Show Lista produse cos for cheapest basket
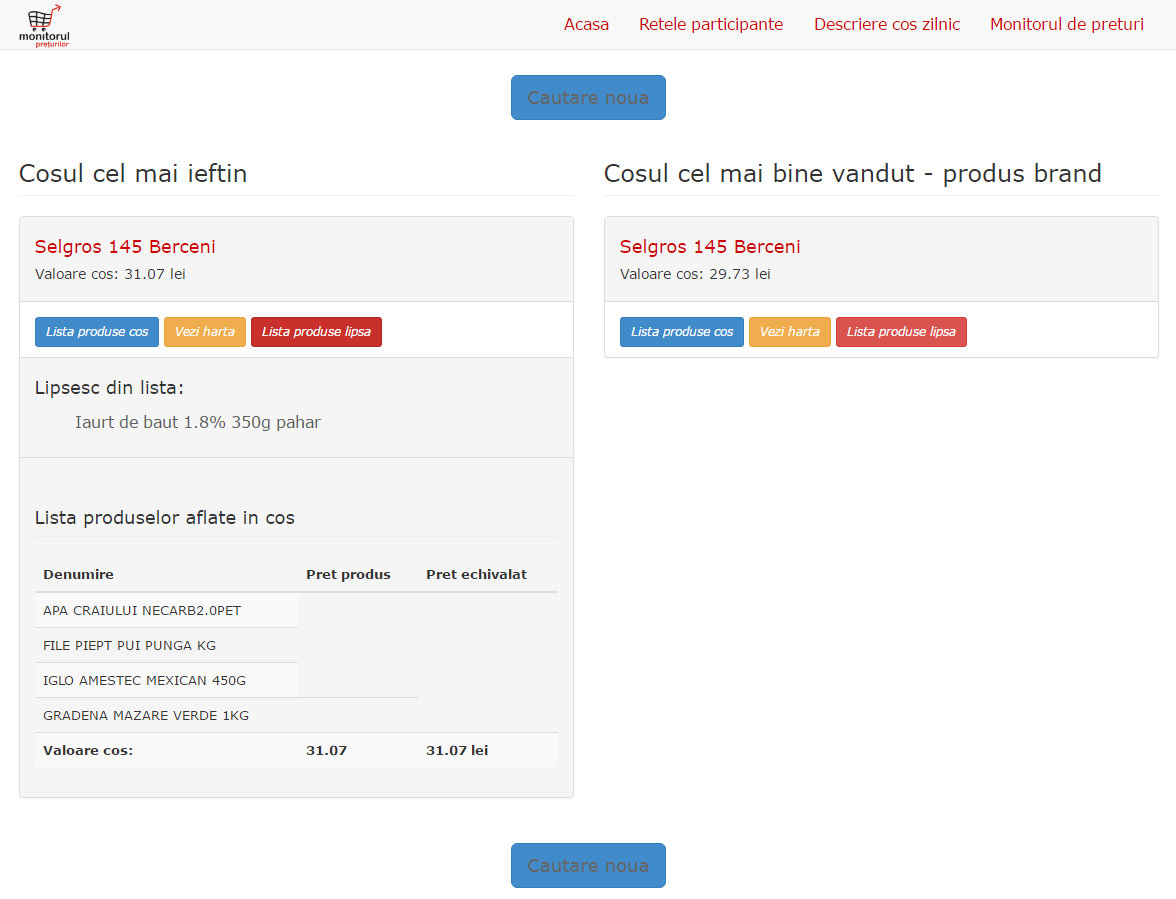The height and width of the screenshot is (899, 1176). (97, 331)
